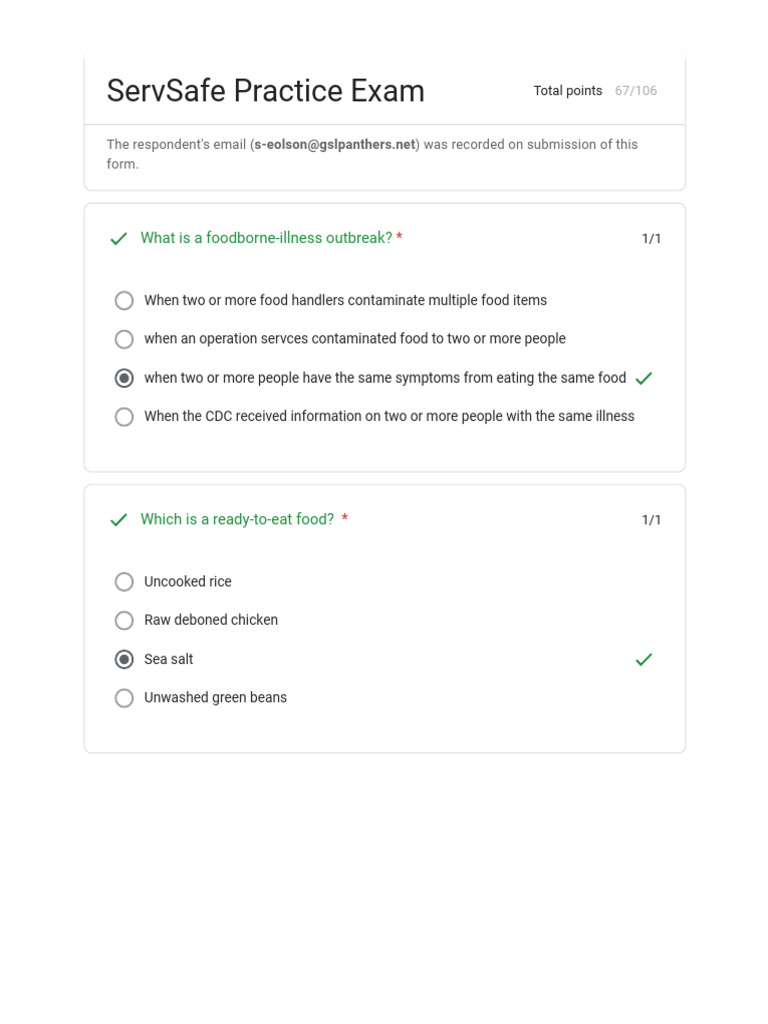
Task: Click the 1/1 score for ready-to-eat question
Action: (x=651, y=520)
